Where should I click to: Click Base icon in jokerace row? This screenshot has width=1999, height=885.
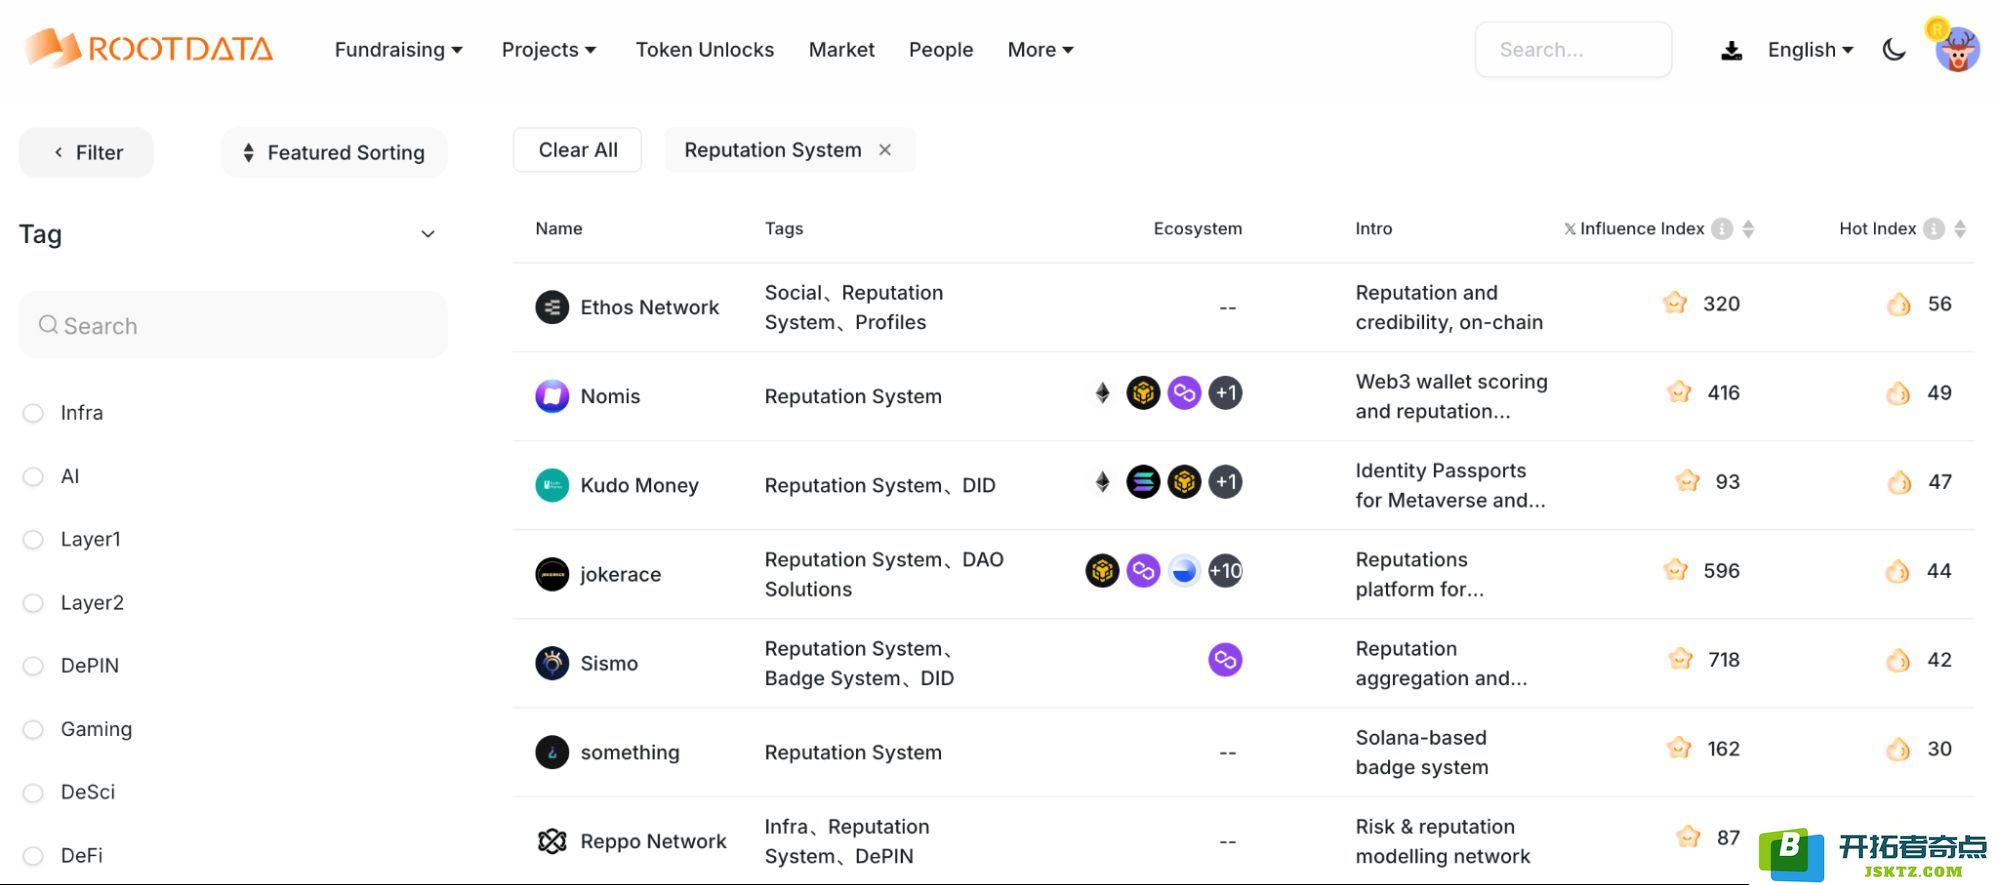point(1184,571)
